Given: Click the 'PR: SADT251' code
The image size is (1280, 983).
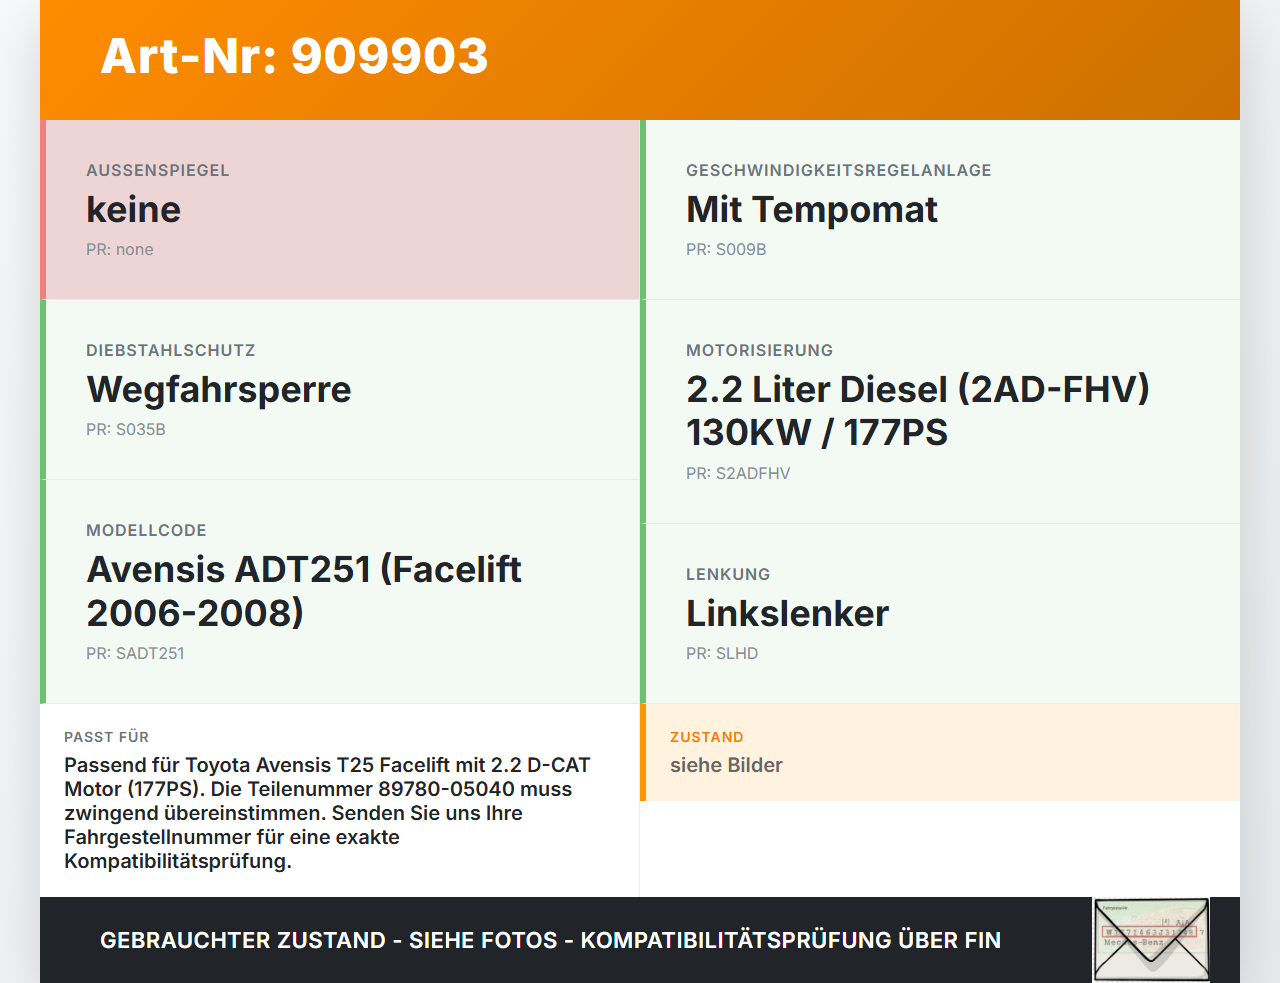Looking at the screenshot, I should tap(135, 654).
